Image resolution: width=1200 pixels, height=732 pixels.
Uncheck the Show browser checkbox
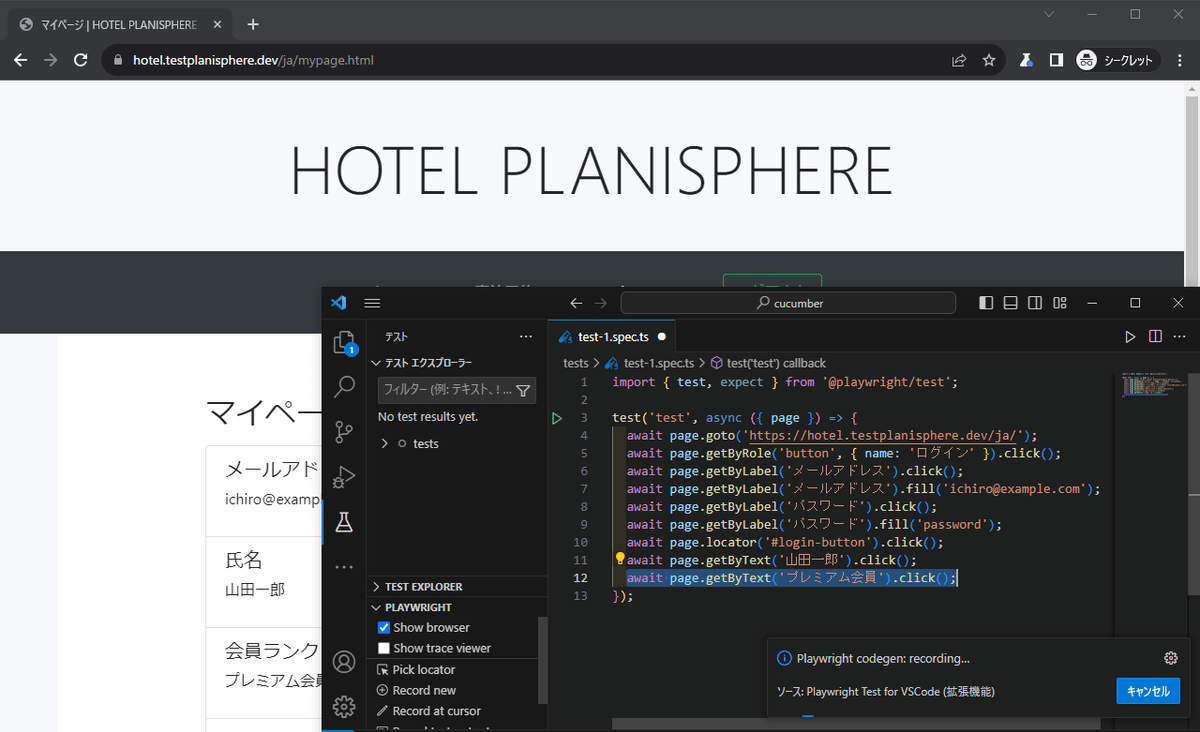[x=384, y=627]
